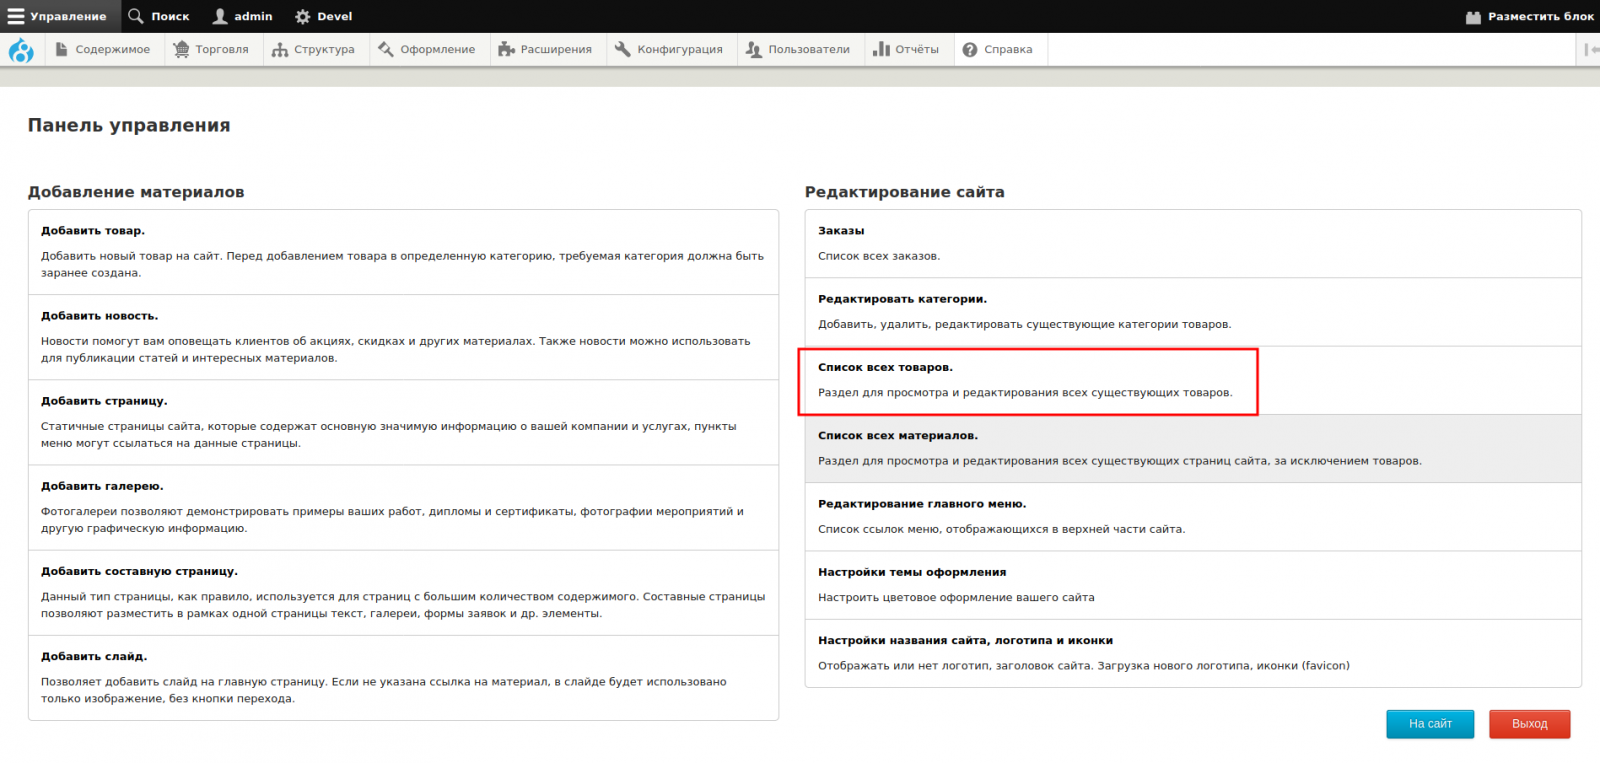
Task: Open Редактирование главного меню link
Action: coord(922,504)
